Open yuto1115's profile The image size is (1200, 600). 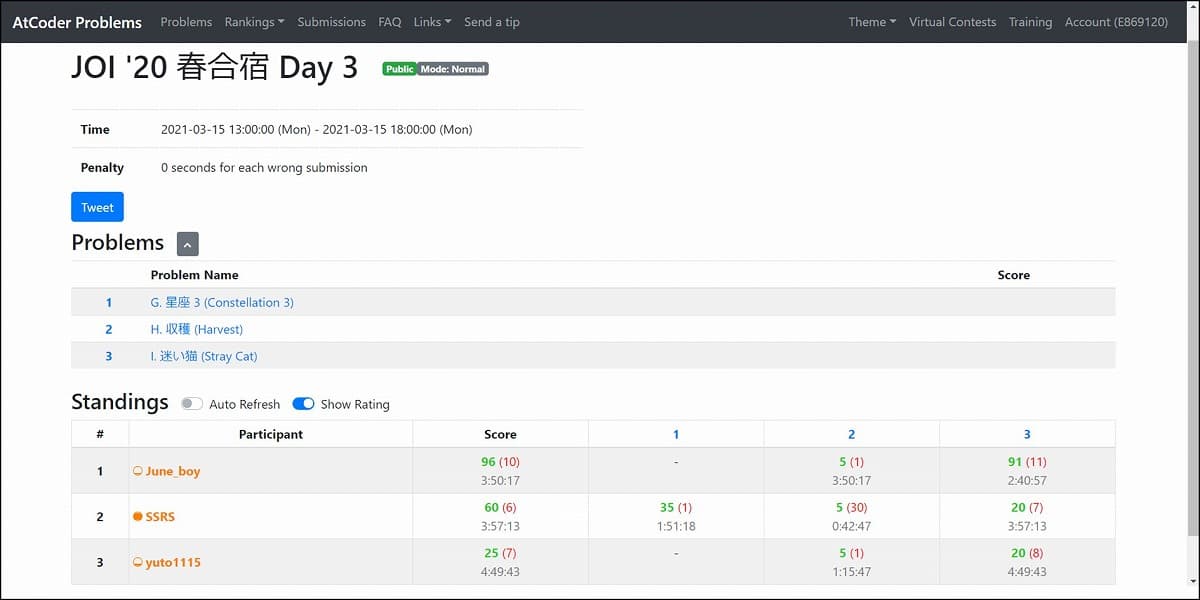click(x=173, y=563)
